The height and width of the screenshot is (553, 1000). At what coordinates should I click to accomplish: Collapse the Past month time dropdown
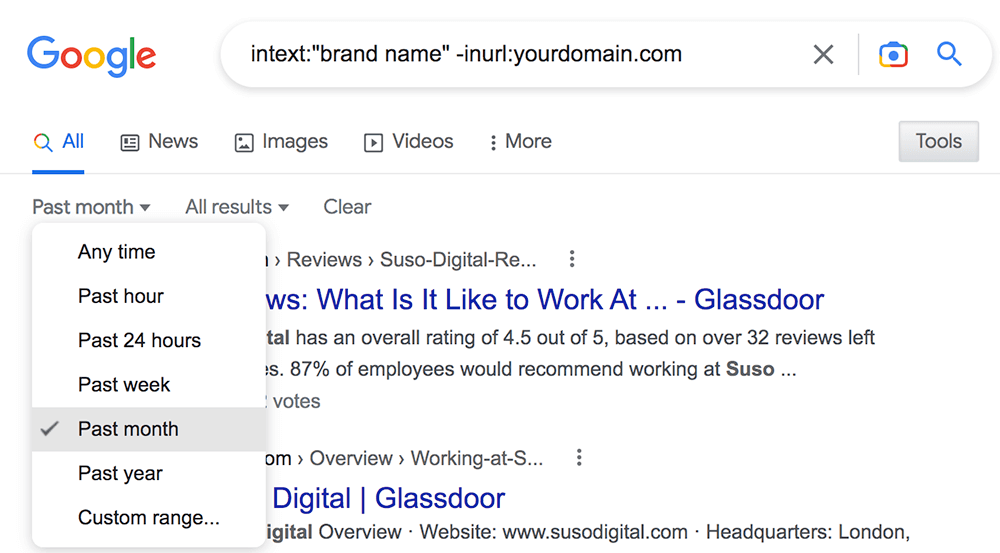point(91,207)
